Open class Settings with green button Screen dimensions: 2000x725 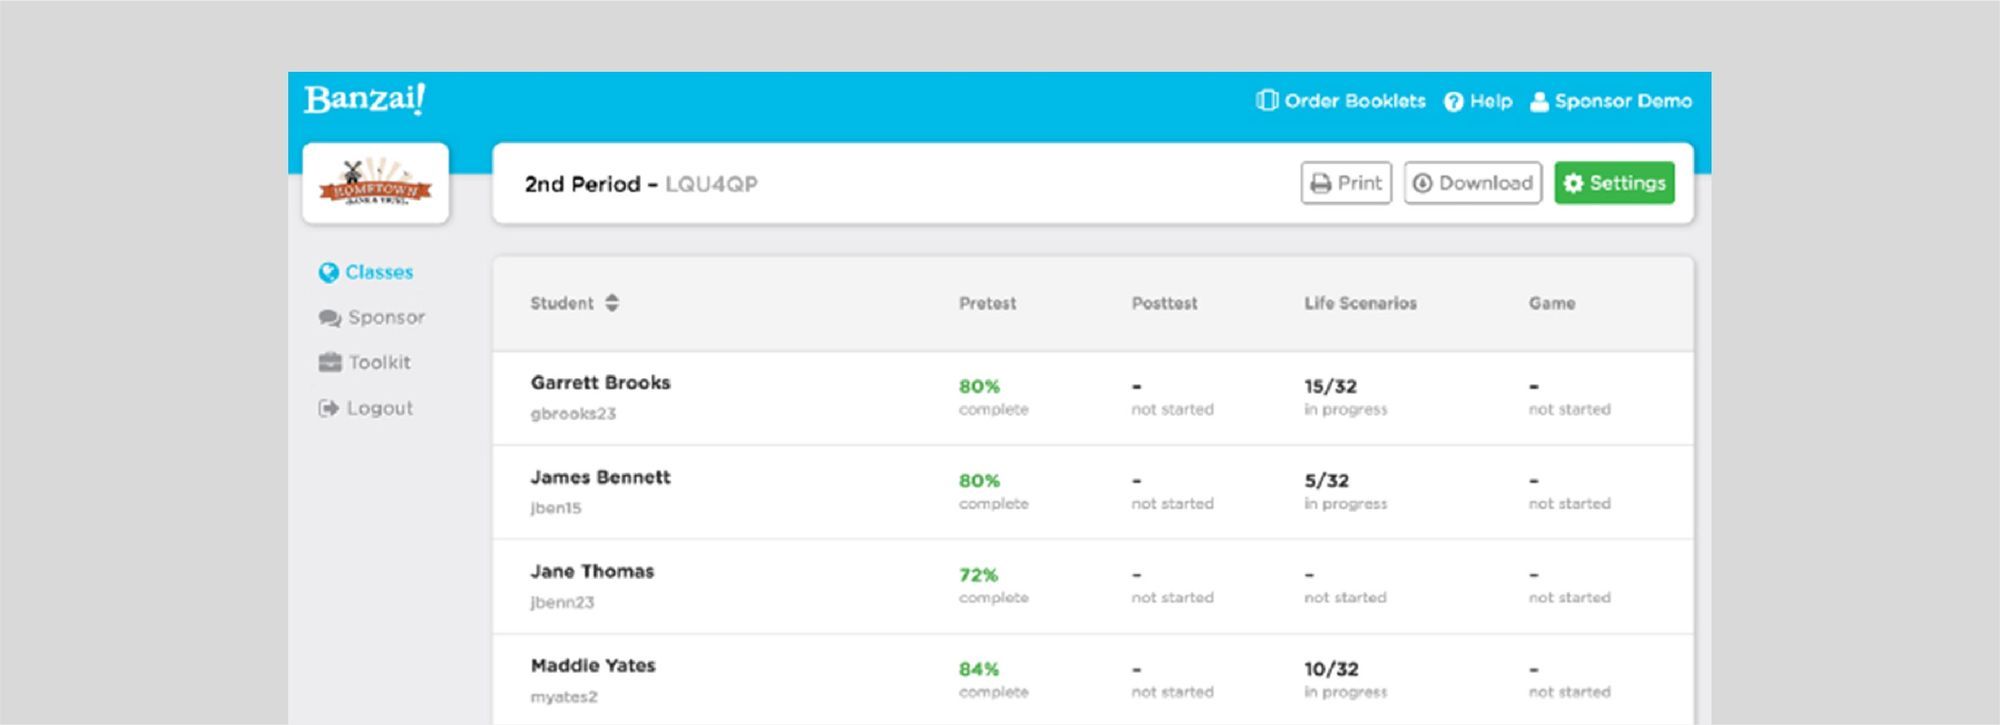[x=1614, y=183]
